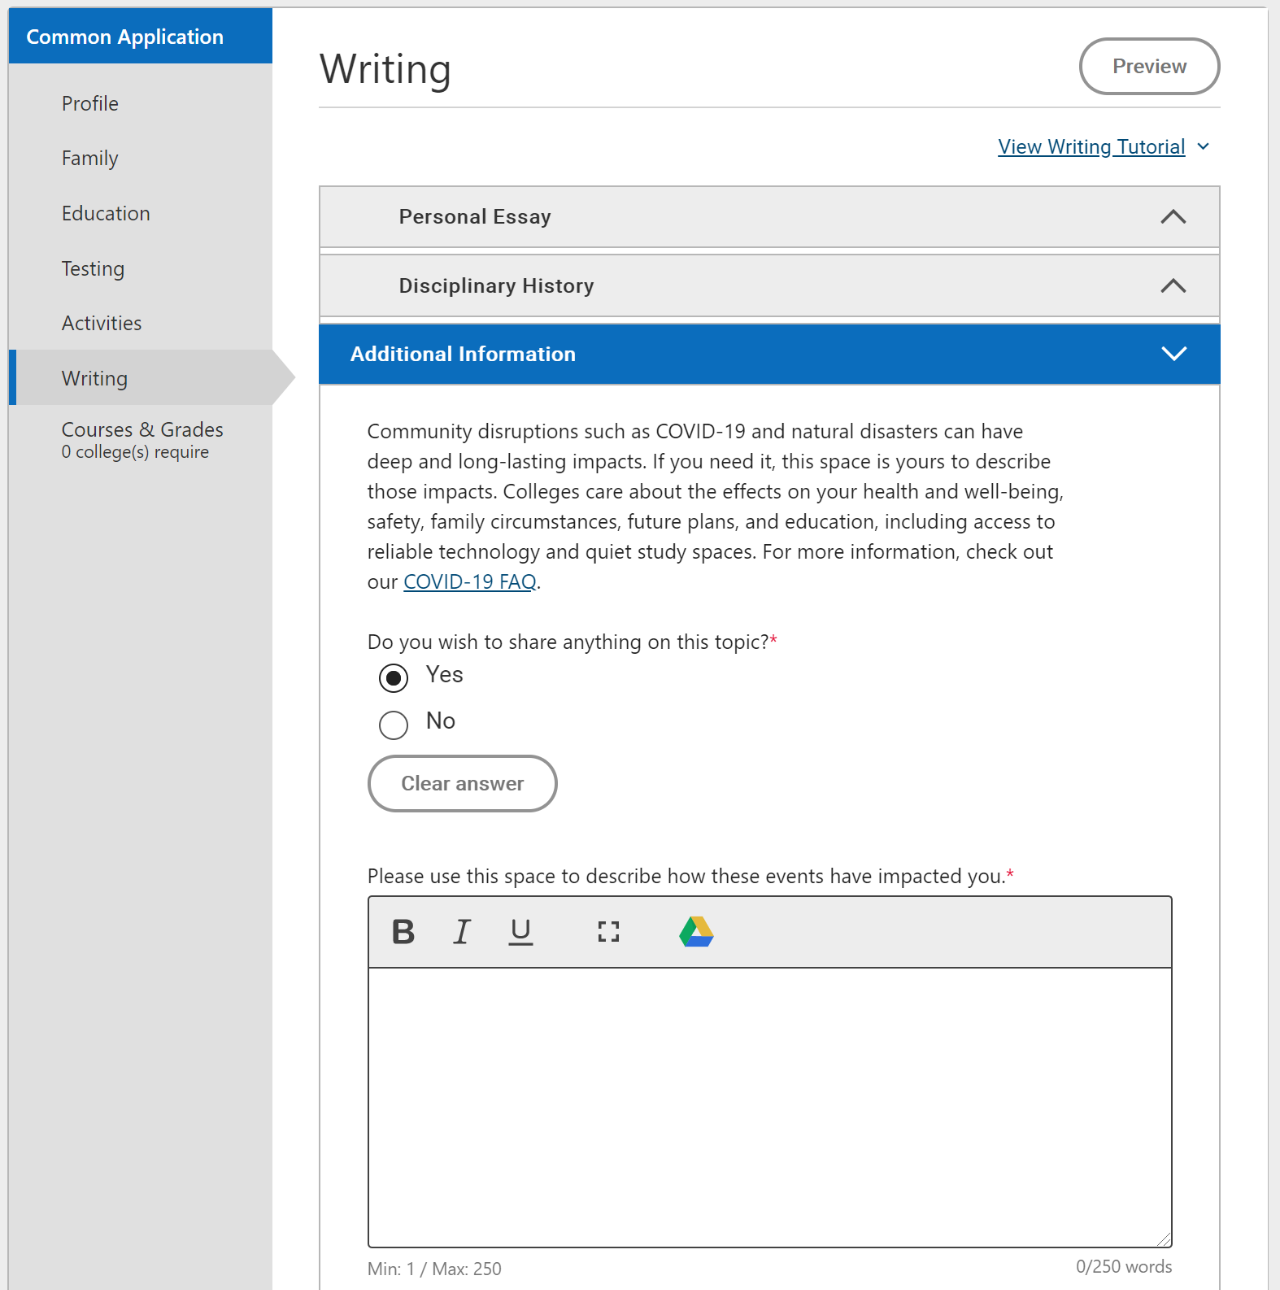The width and height of the screenshot is (1280, 1290).
Task: Toggle bold formatting in essay editor
Action: click(x=403, y=932)
